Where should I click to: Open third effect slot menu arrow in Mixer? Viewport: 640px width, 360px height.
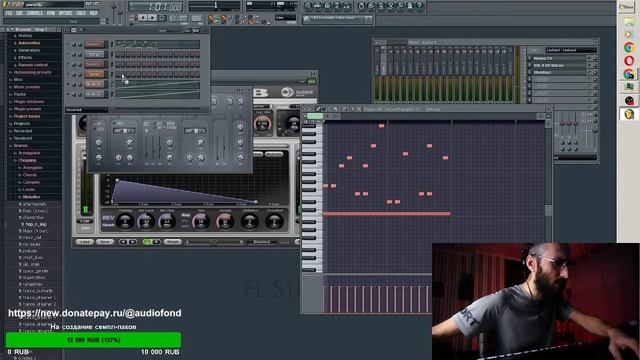(x=529, y=72)
